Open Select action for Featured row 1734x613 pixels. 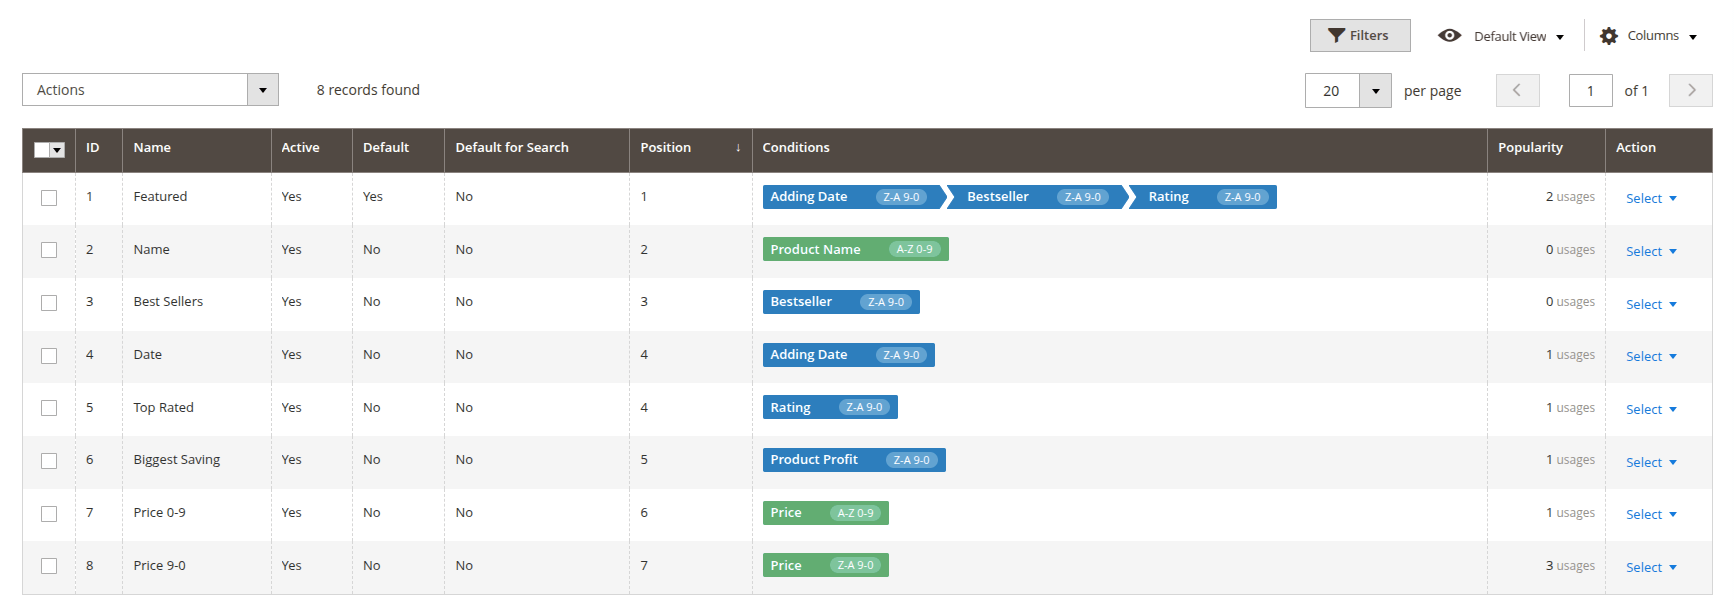tap(1651, 198)
